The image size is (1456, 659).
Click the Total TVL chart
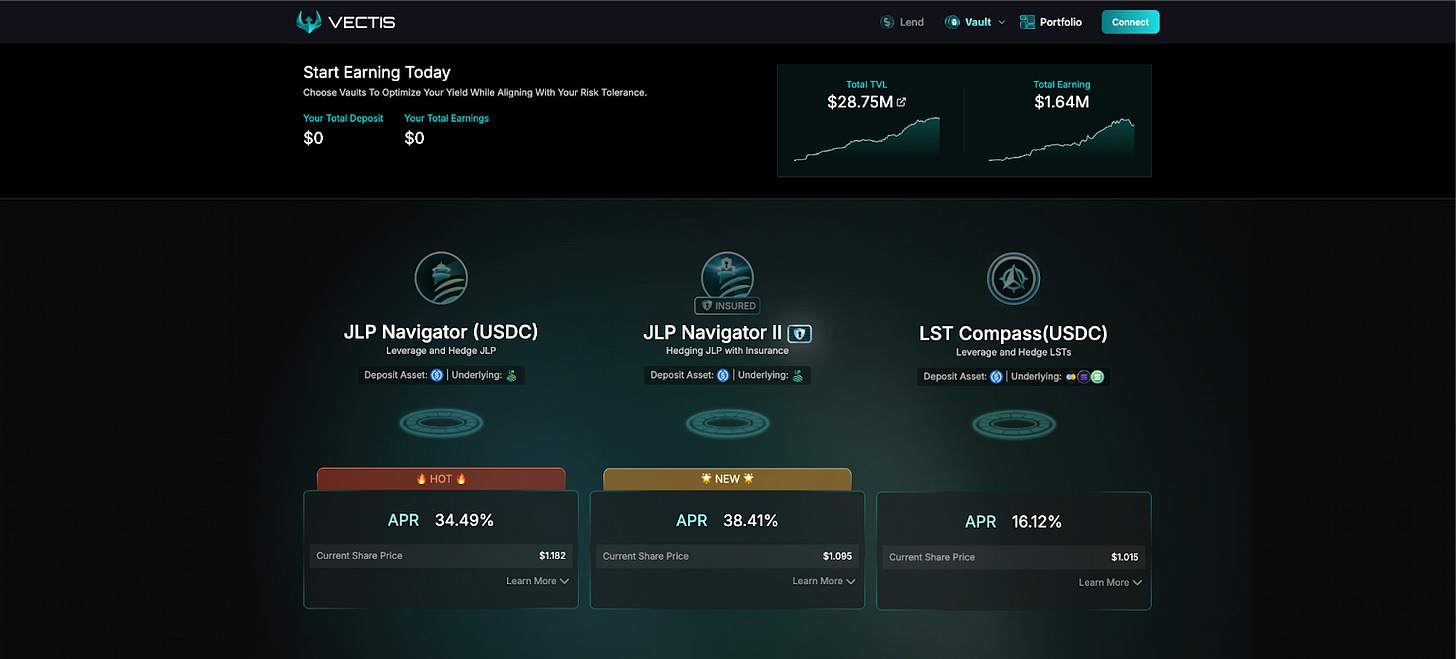coord(867,139)
